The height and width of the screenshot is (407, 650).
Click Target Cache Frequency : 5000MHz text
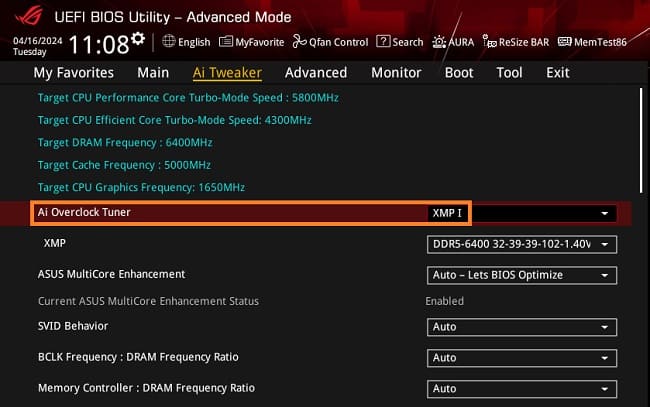(124, 165)
